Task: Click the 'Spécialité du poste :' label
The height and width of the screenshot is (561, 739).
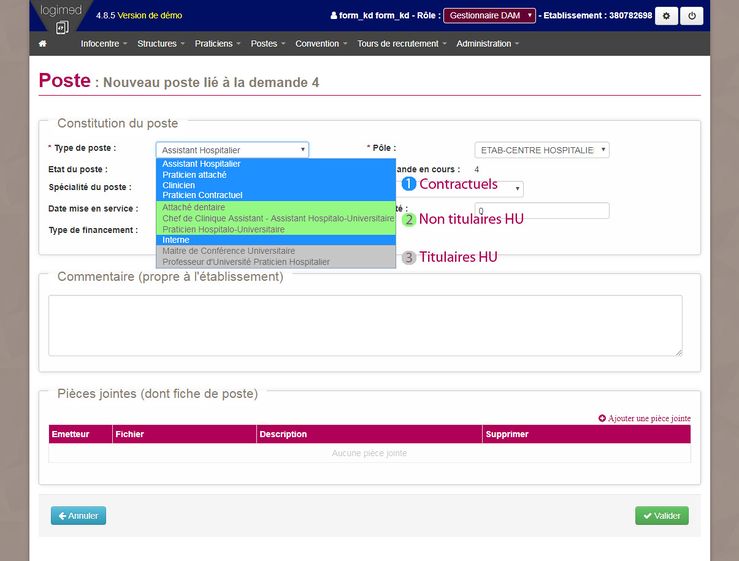Action: tap(90, 187)
